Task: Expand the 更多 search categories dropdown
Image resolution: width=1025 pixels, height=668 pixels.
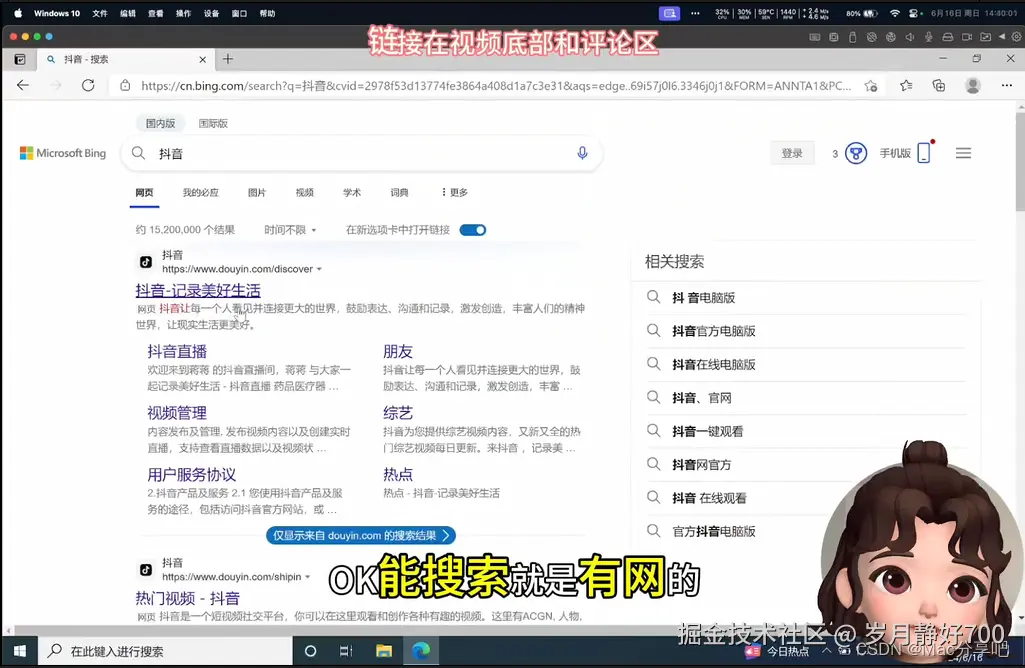Action: [x=453, y=192]
